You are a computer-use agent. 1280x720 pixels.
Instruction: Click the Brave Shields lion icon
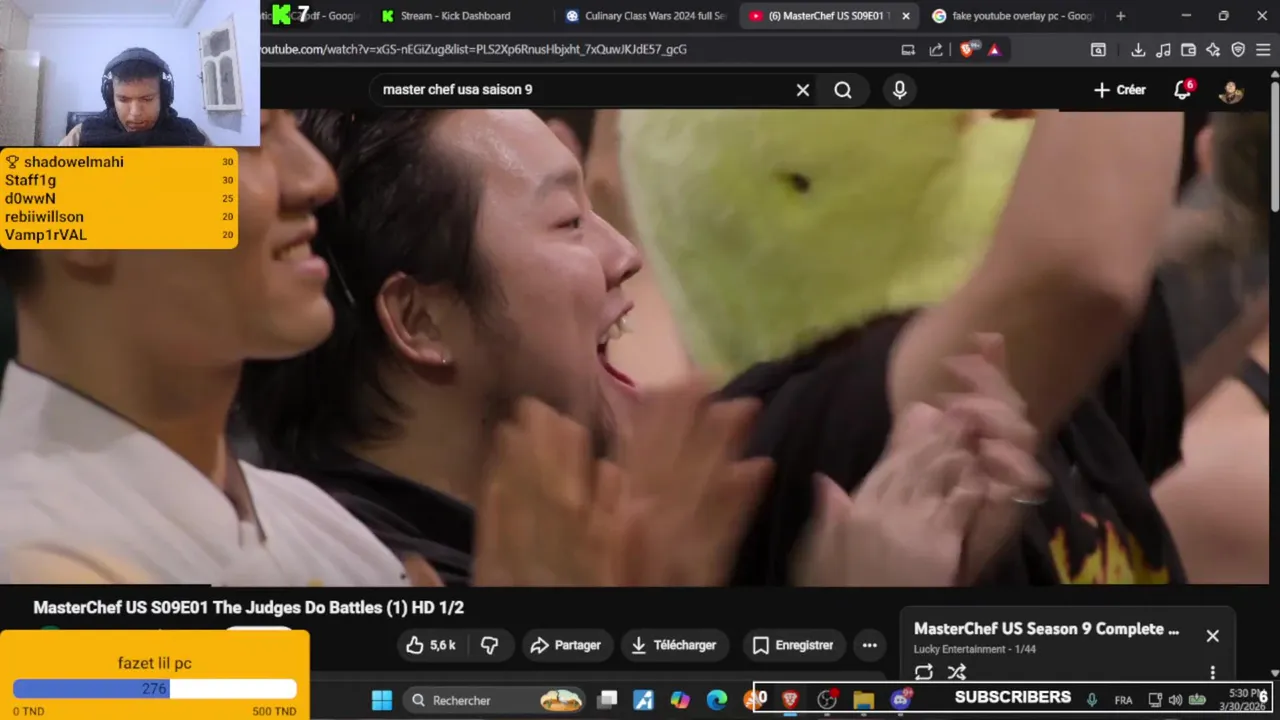pyautogui.click(x=967, y=49)
